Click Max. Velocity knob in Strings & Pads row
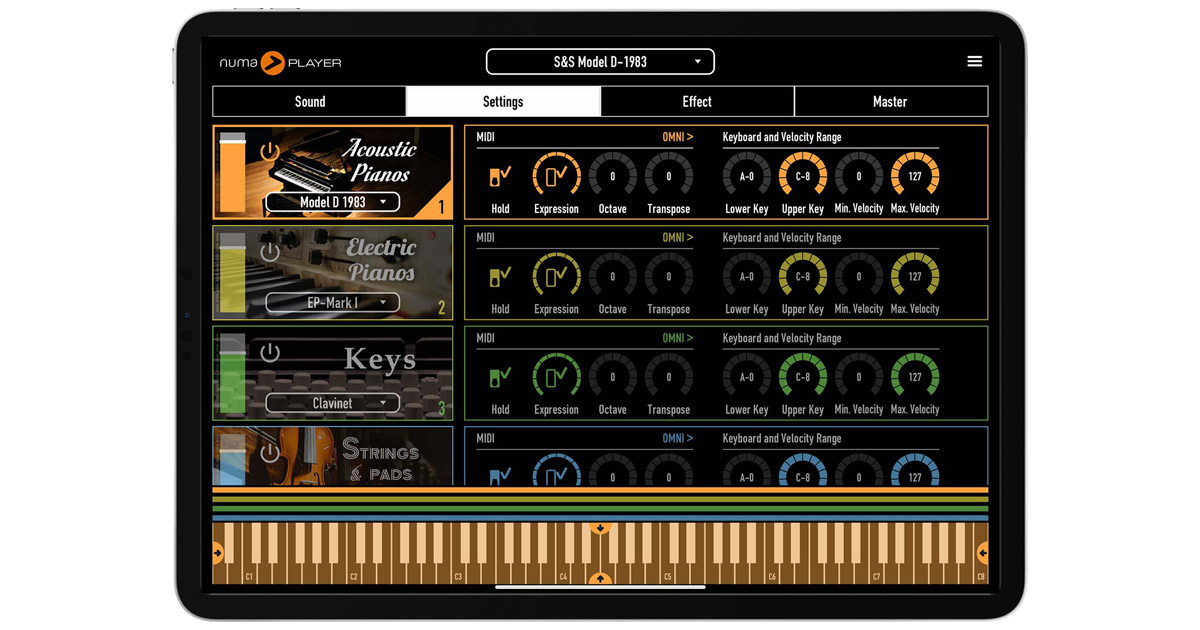Viewport: 1200px width, 630px height. coord(915,471)
